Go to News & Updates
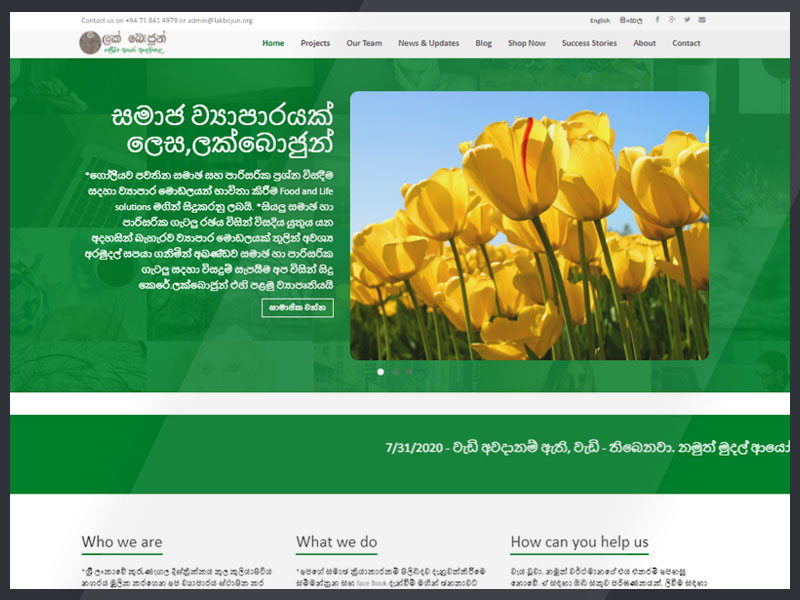Viewport: 800px width, 600px height. pyautogui.click(x=428, y=43)
